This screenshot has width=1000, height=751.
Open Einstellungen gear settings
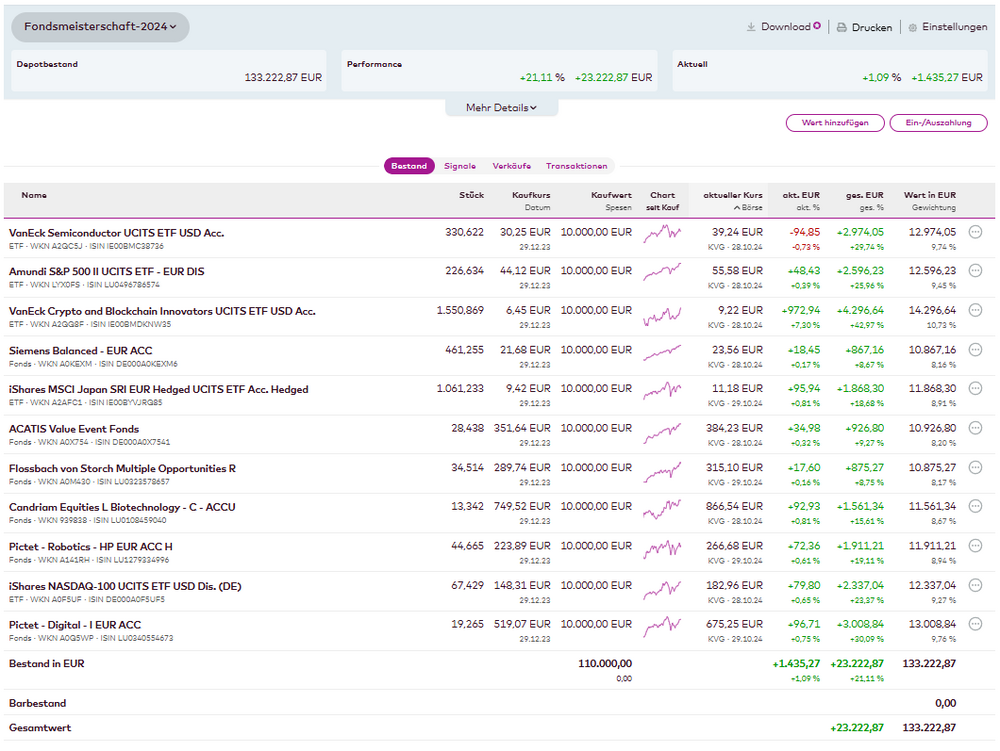[912, 28]
